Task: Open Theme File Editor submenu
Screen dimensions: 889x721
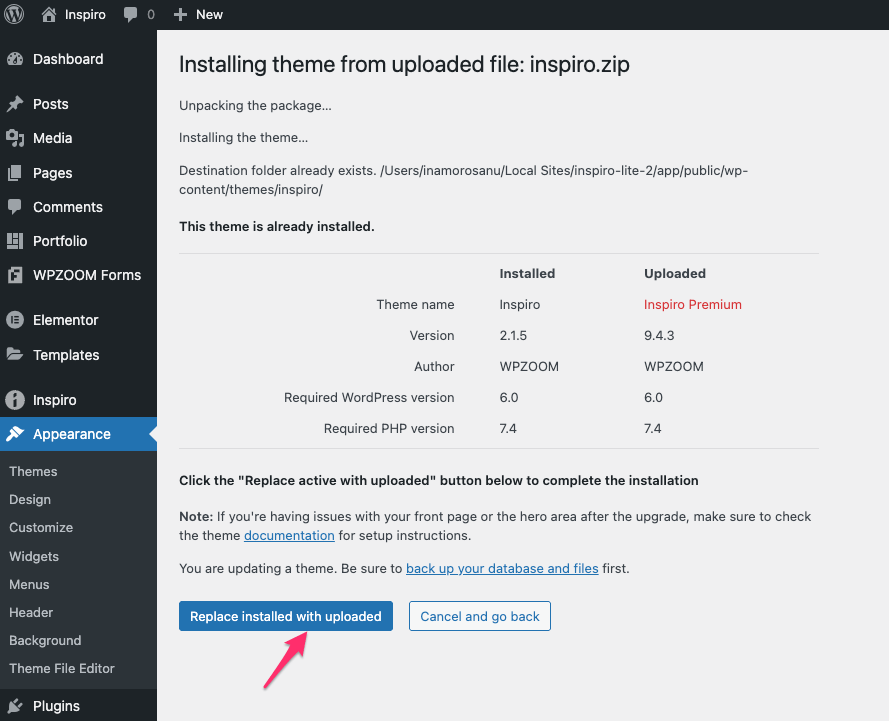Action: pyautogui.click(x=62, y=668)
